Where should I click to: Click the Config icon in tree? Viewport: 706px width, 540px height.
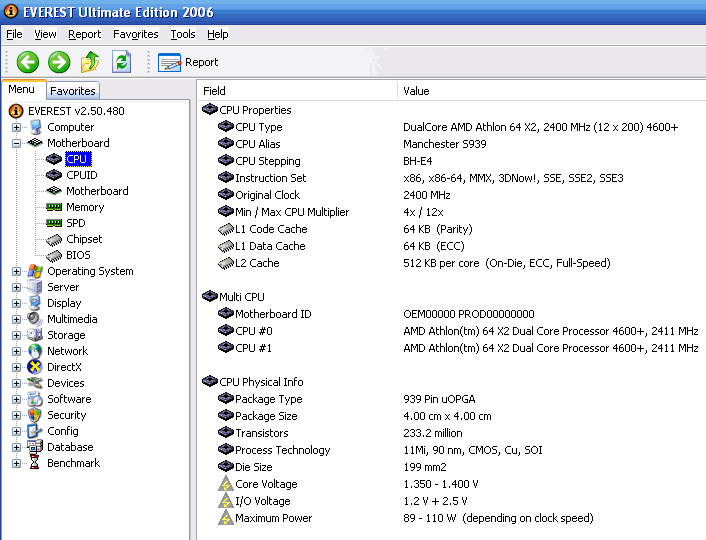tap(35, 431)
